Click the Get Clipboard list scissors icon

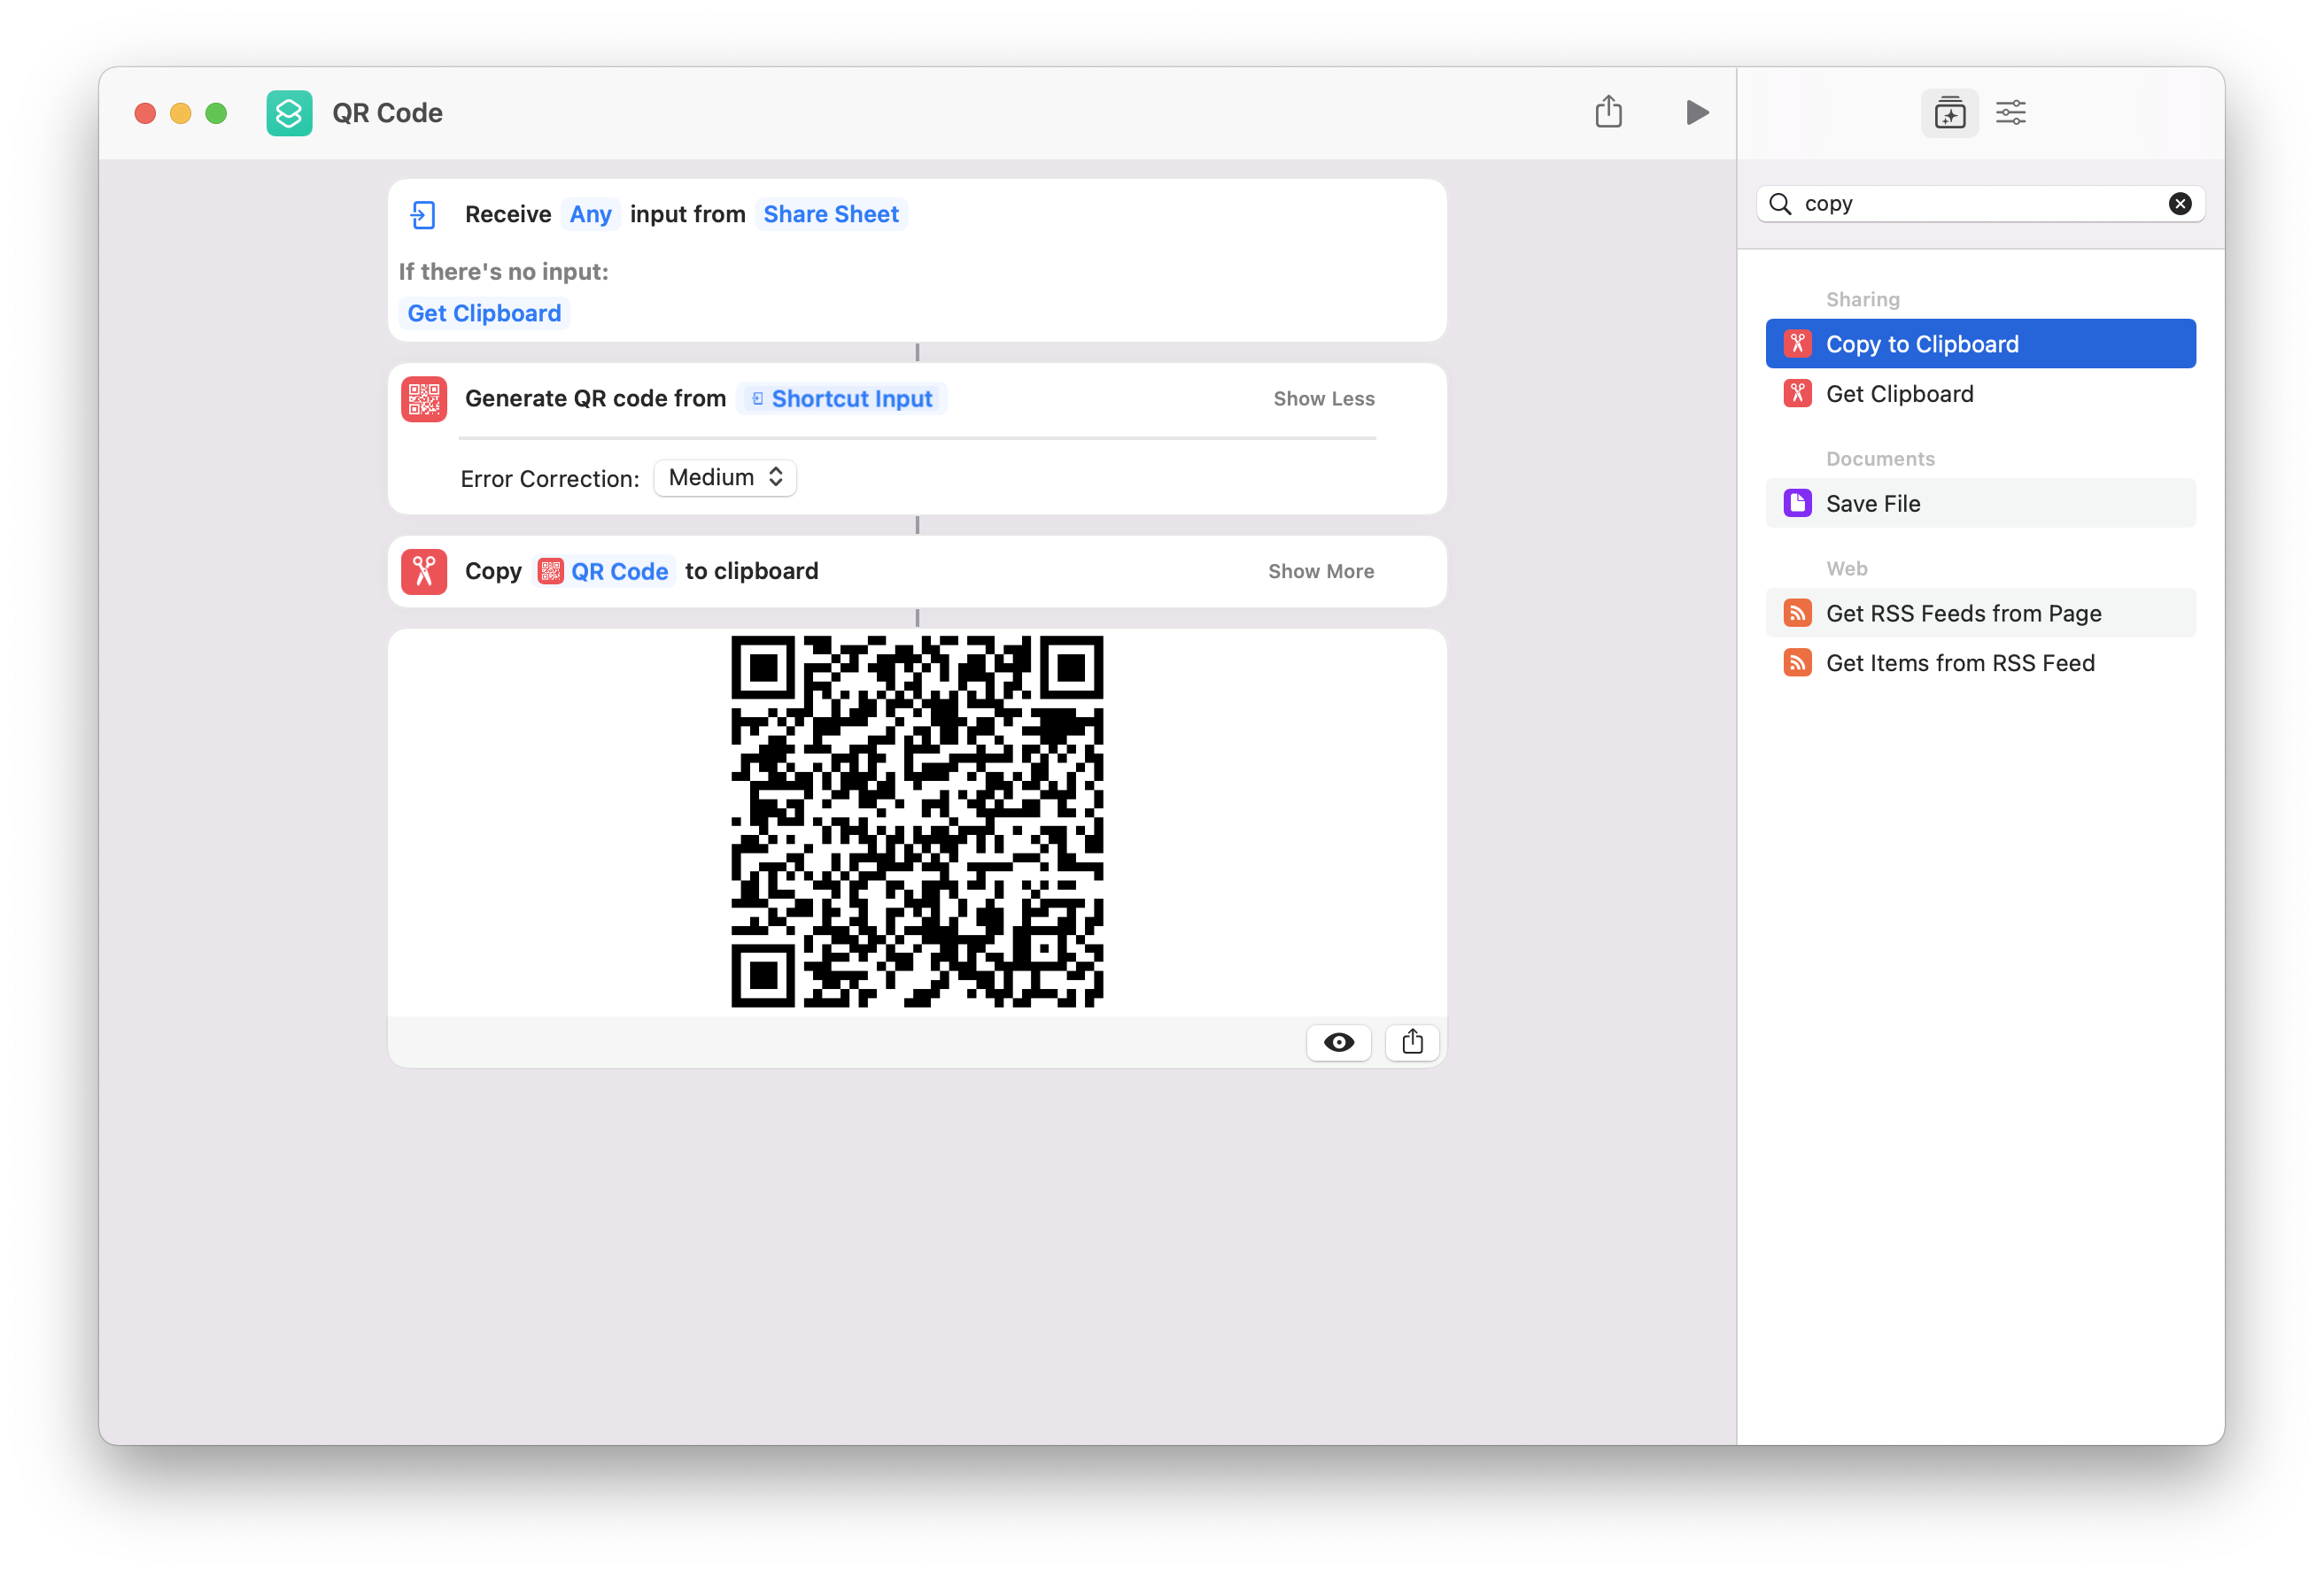(1797, 394)
